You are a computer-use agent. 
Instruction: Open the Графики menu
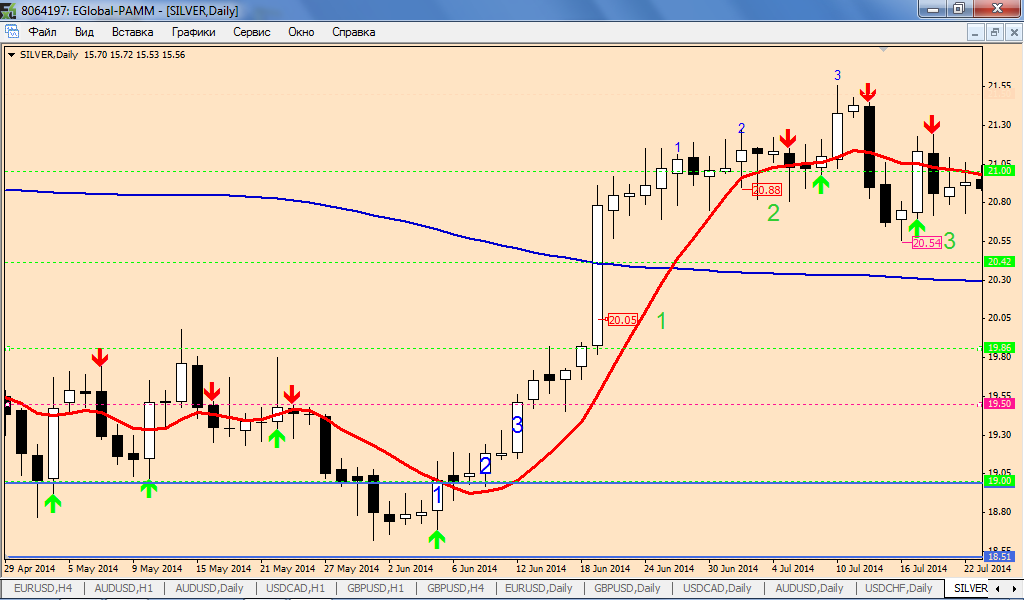[x=193, y=32]
